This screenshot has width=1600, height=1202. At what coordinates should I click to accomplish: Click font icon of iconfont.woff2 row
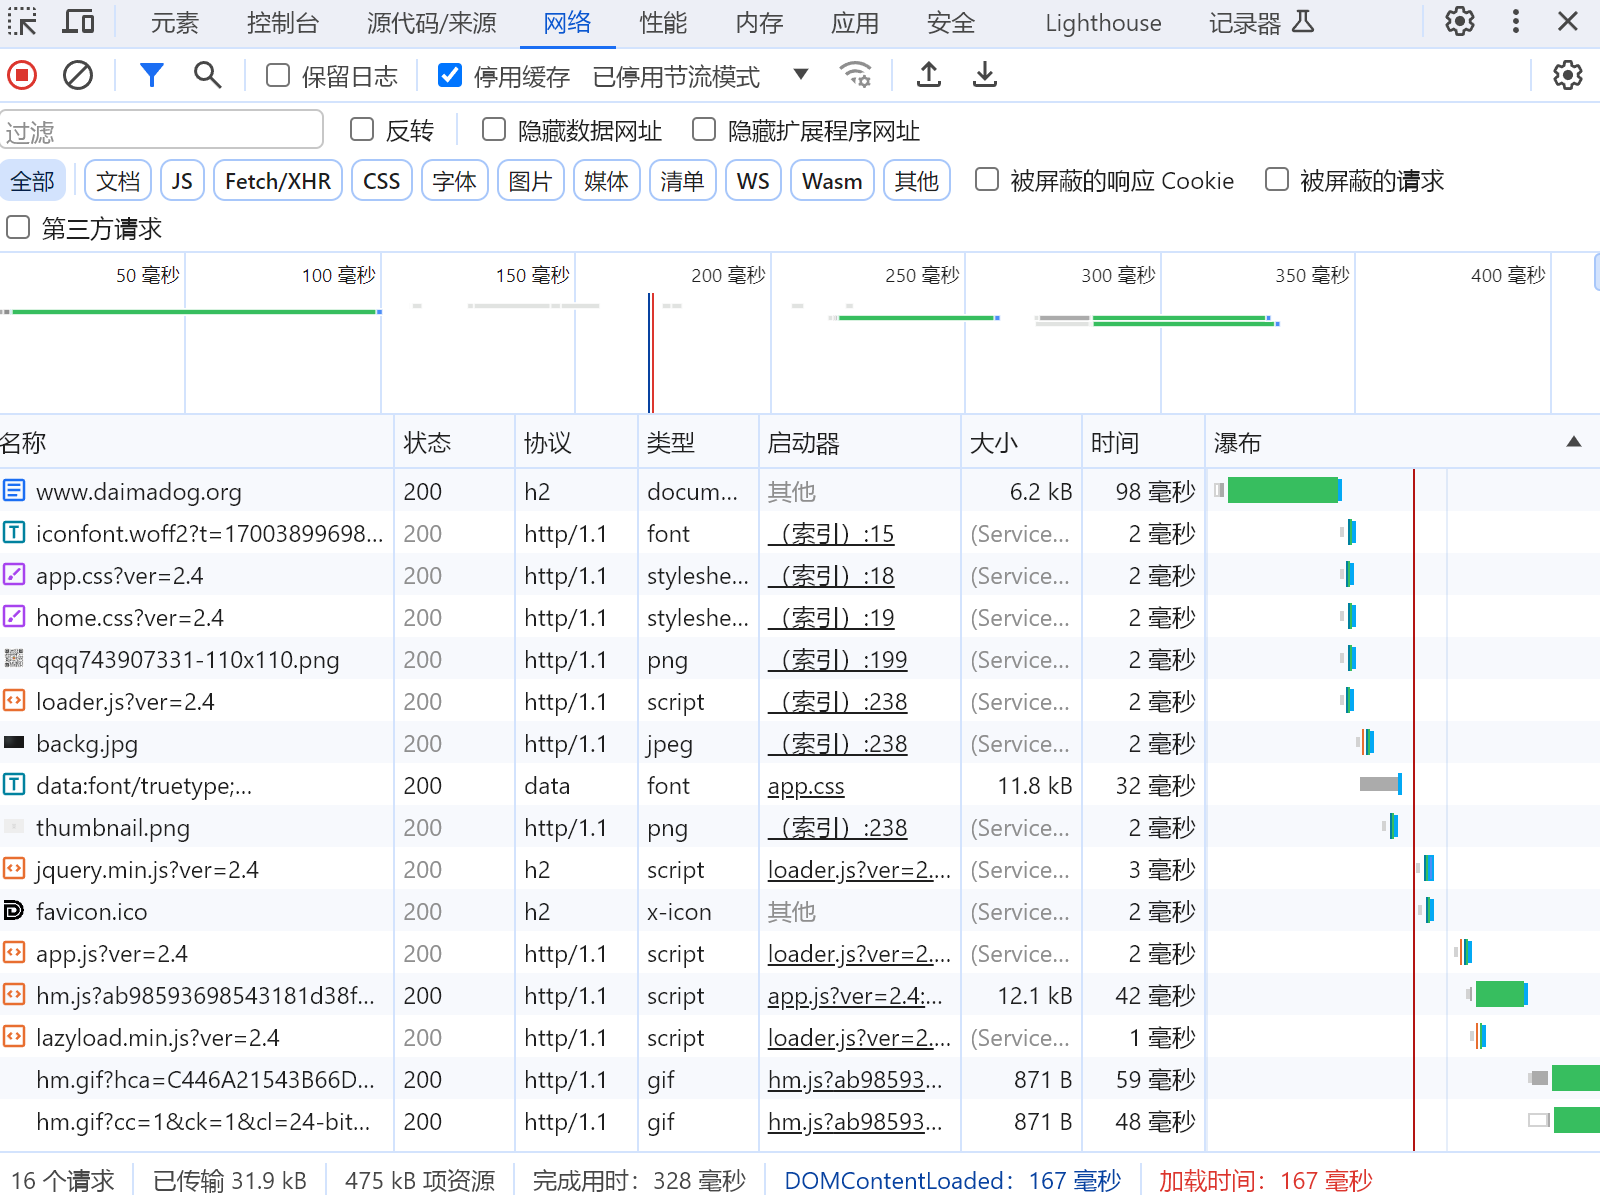(x=14, y=532)
